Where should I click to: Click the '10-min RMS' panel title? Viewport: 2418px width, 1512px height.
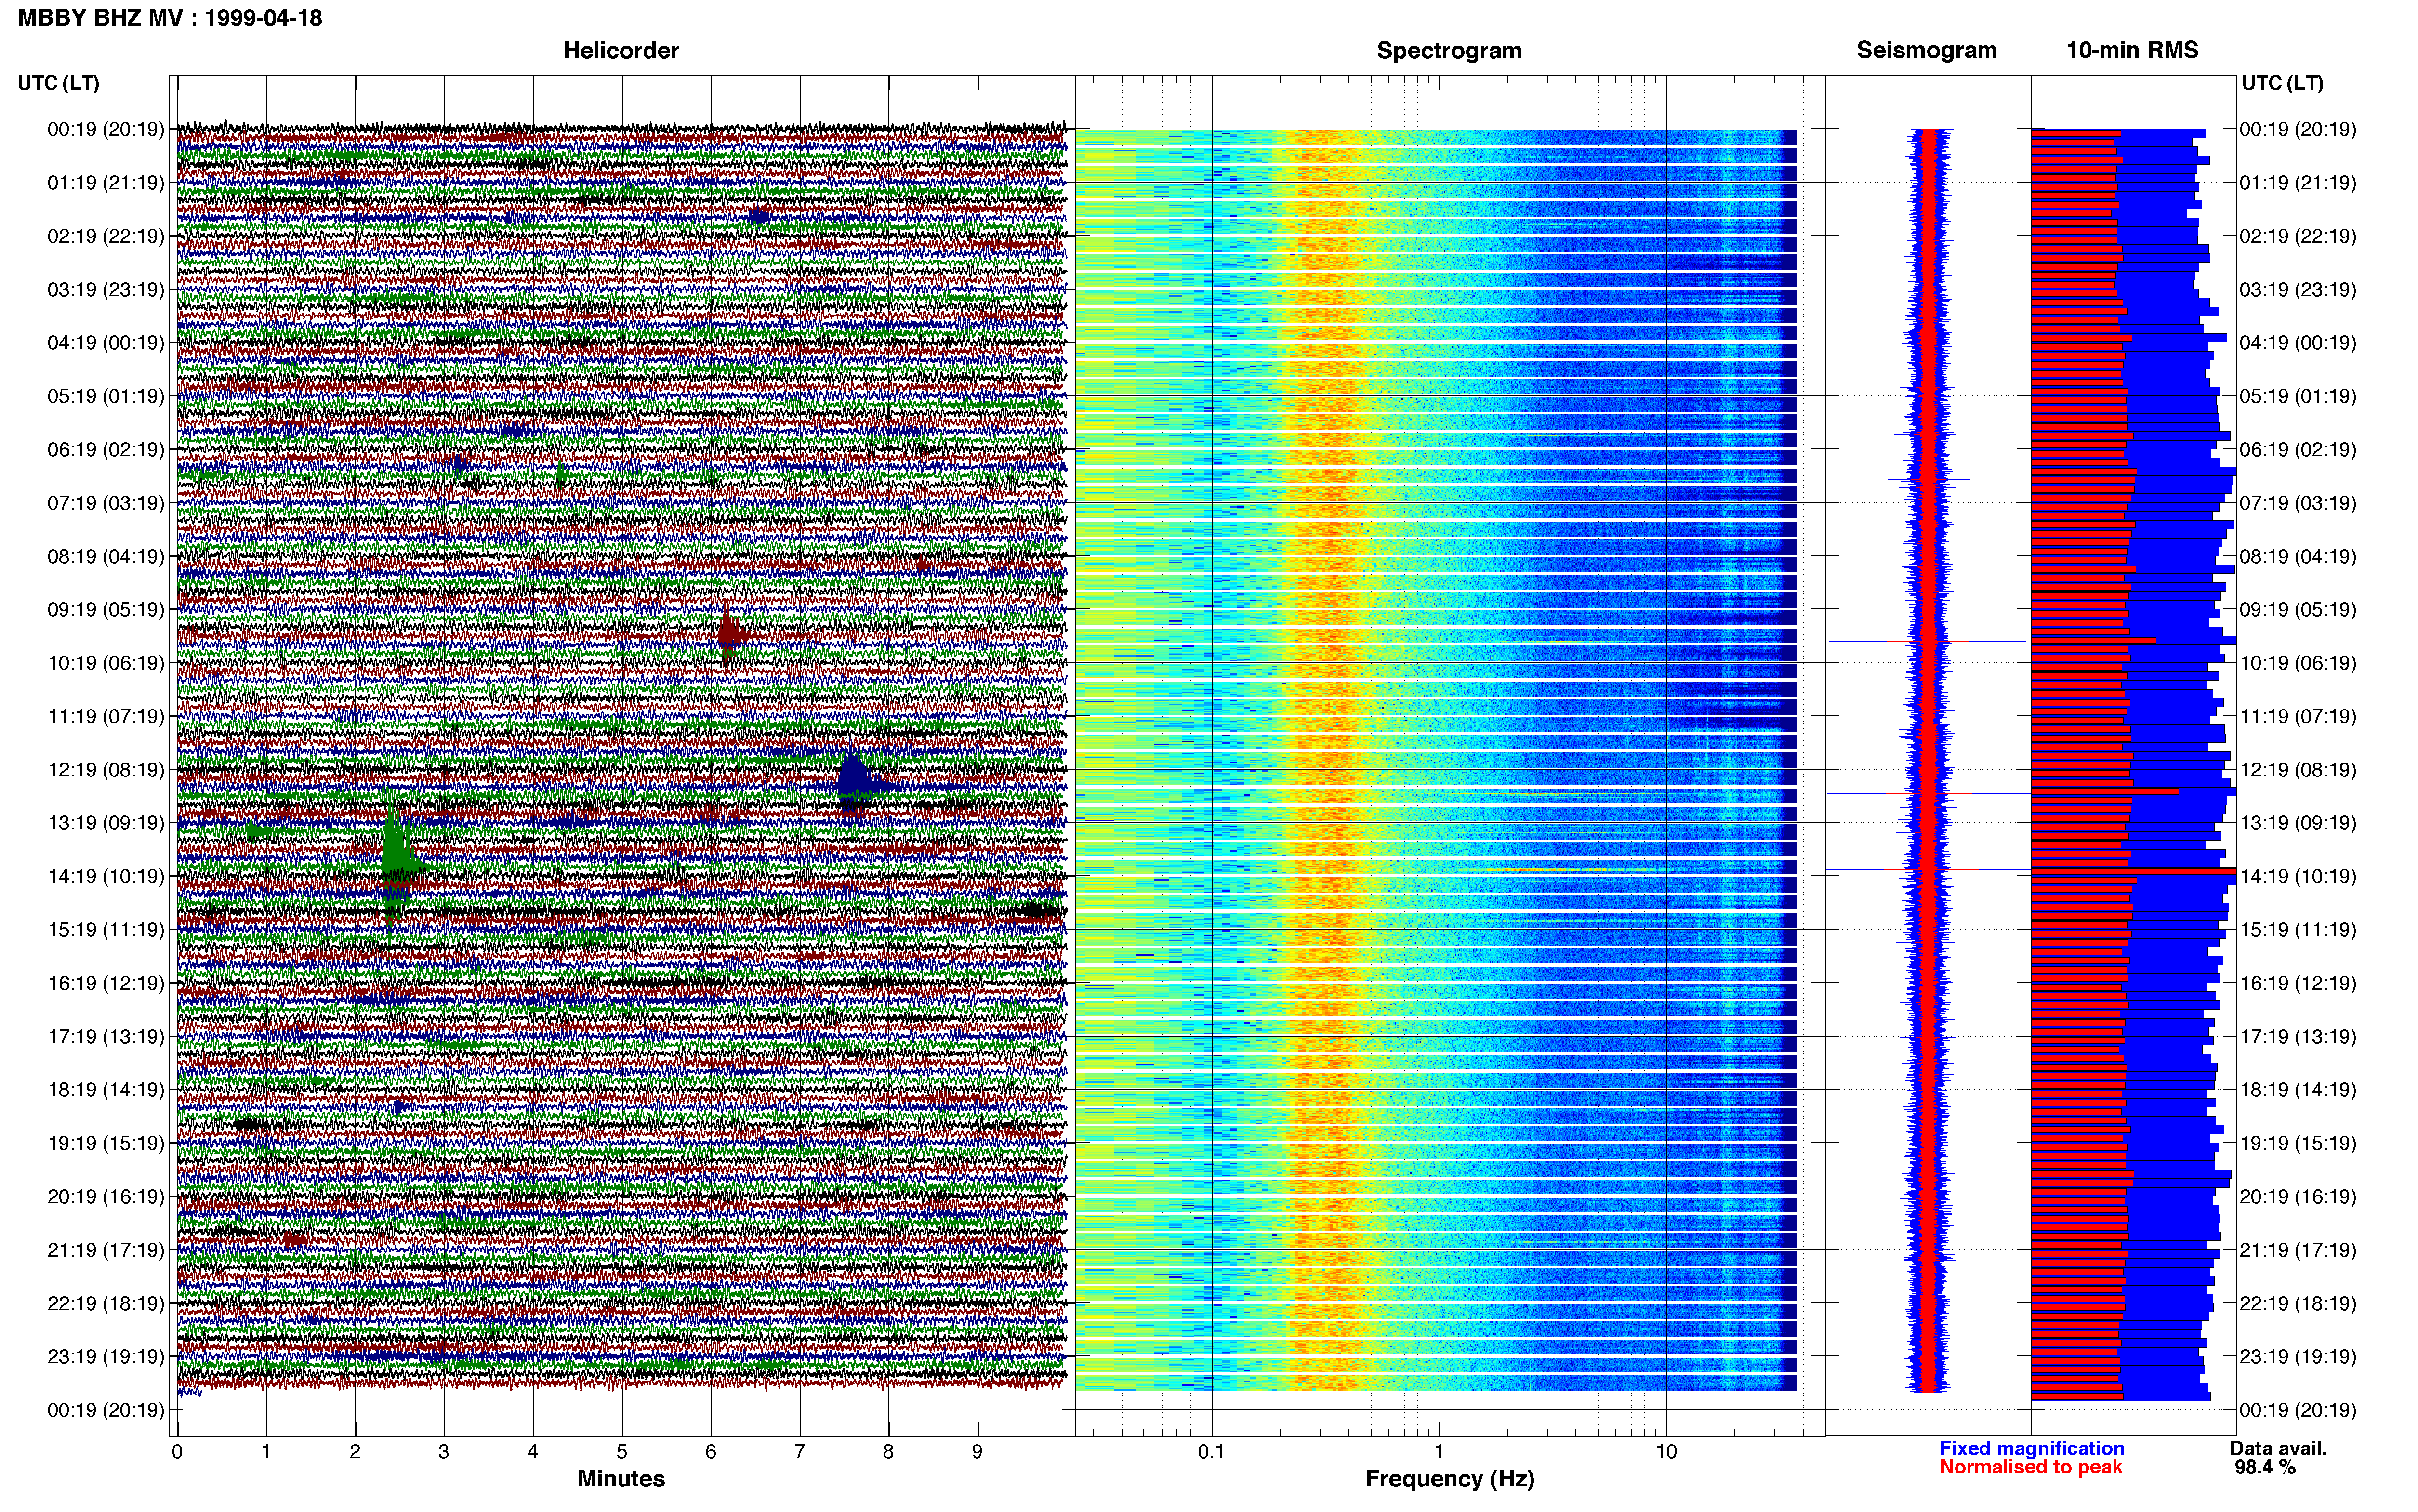pyautogui.click(x=2132, y=50)
